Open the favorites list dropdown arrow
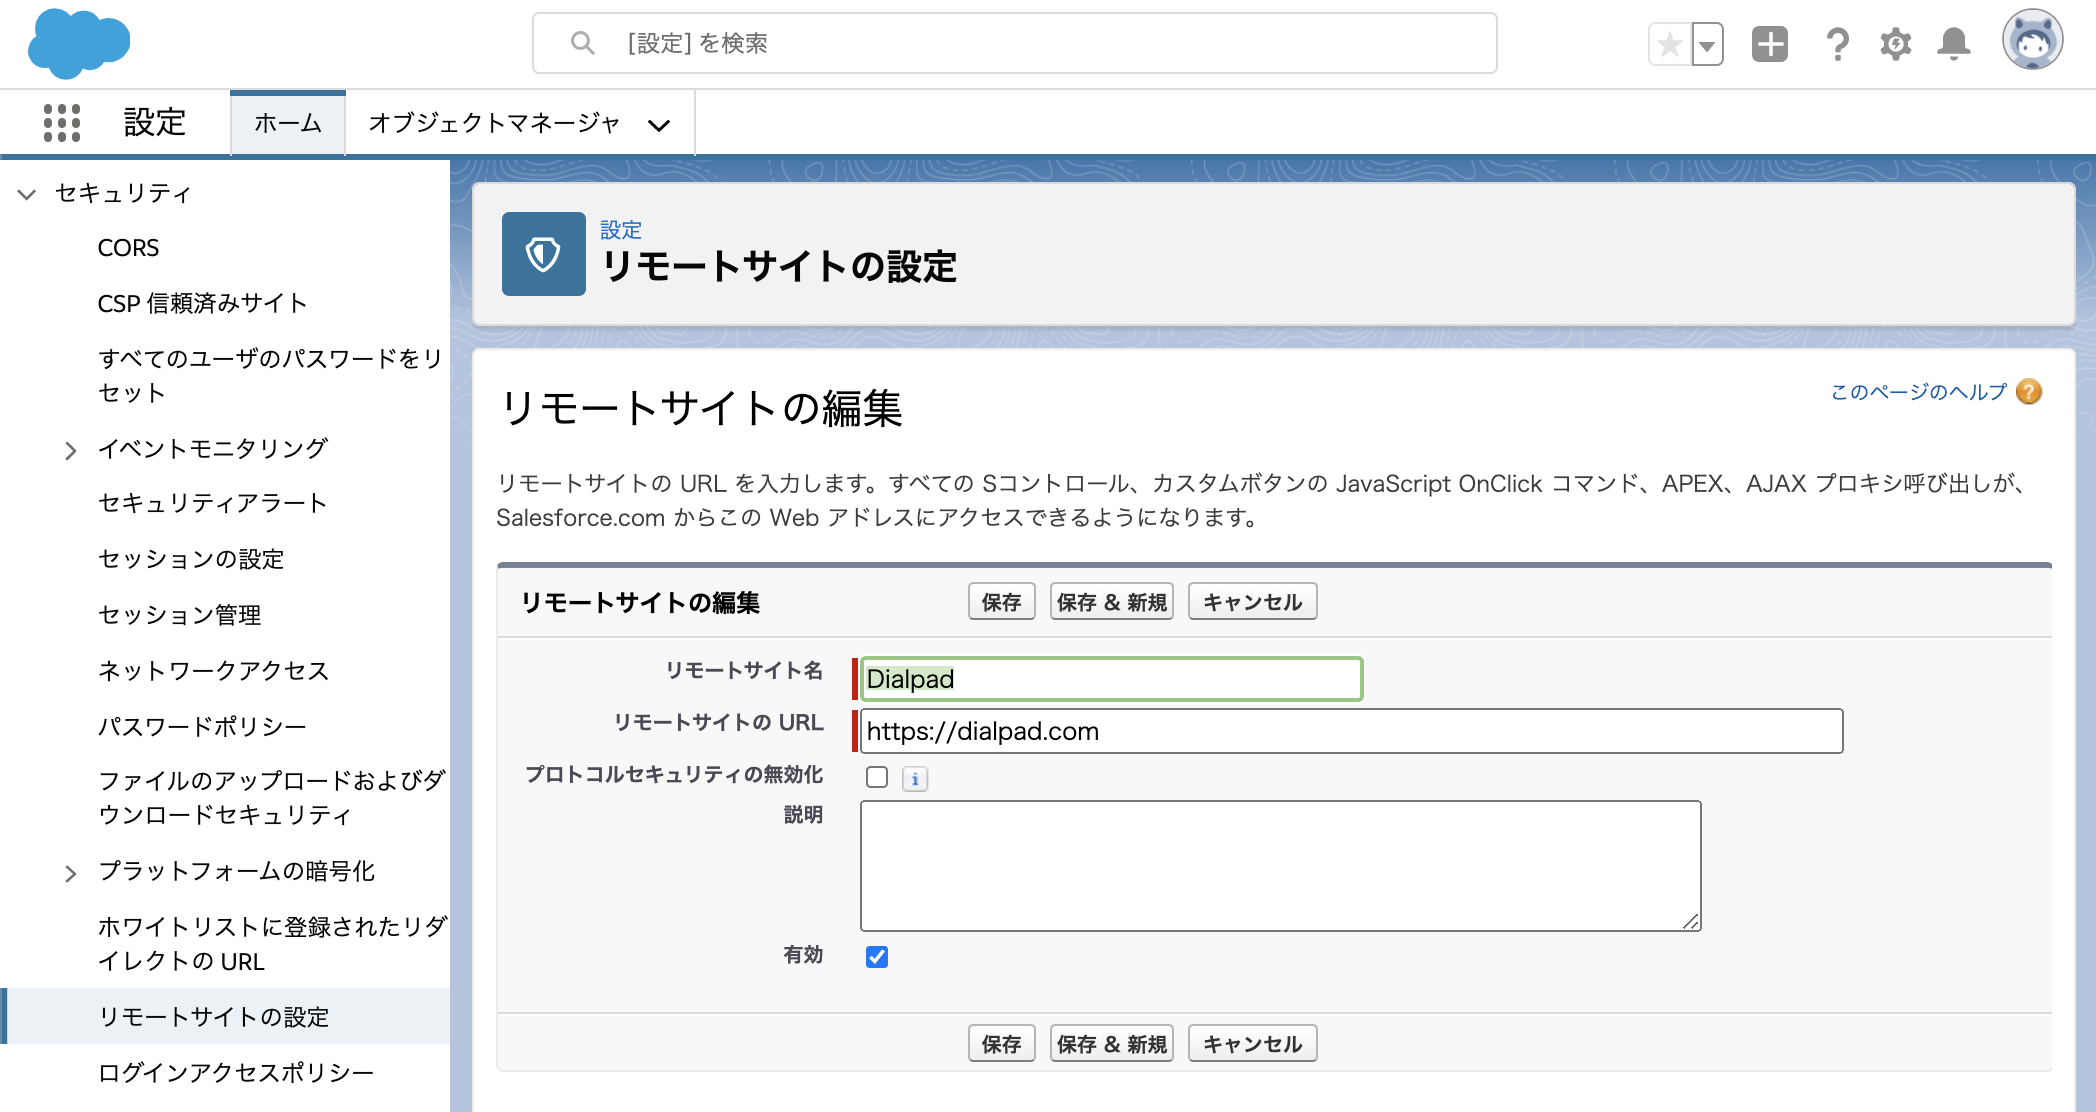This screenshot has width=2096, height=1112. (1707, 44)
